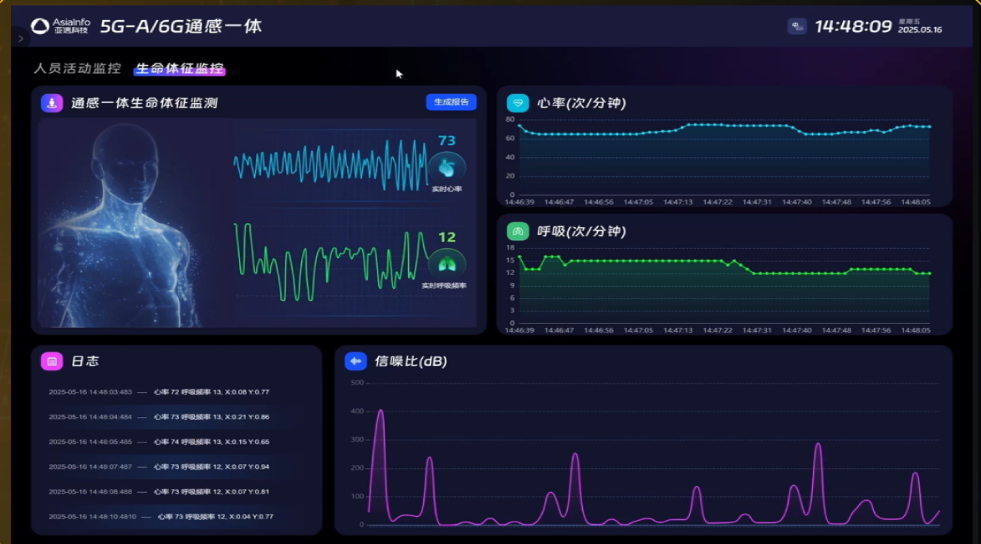The width and height of the screenshot is (981, 544).
Task: Click the 14:47:13 label on heart rate chart
Action: 676,202
